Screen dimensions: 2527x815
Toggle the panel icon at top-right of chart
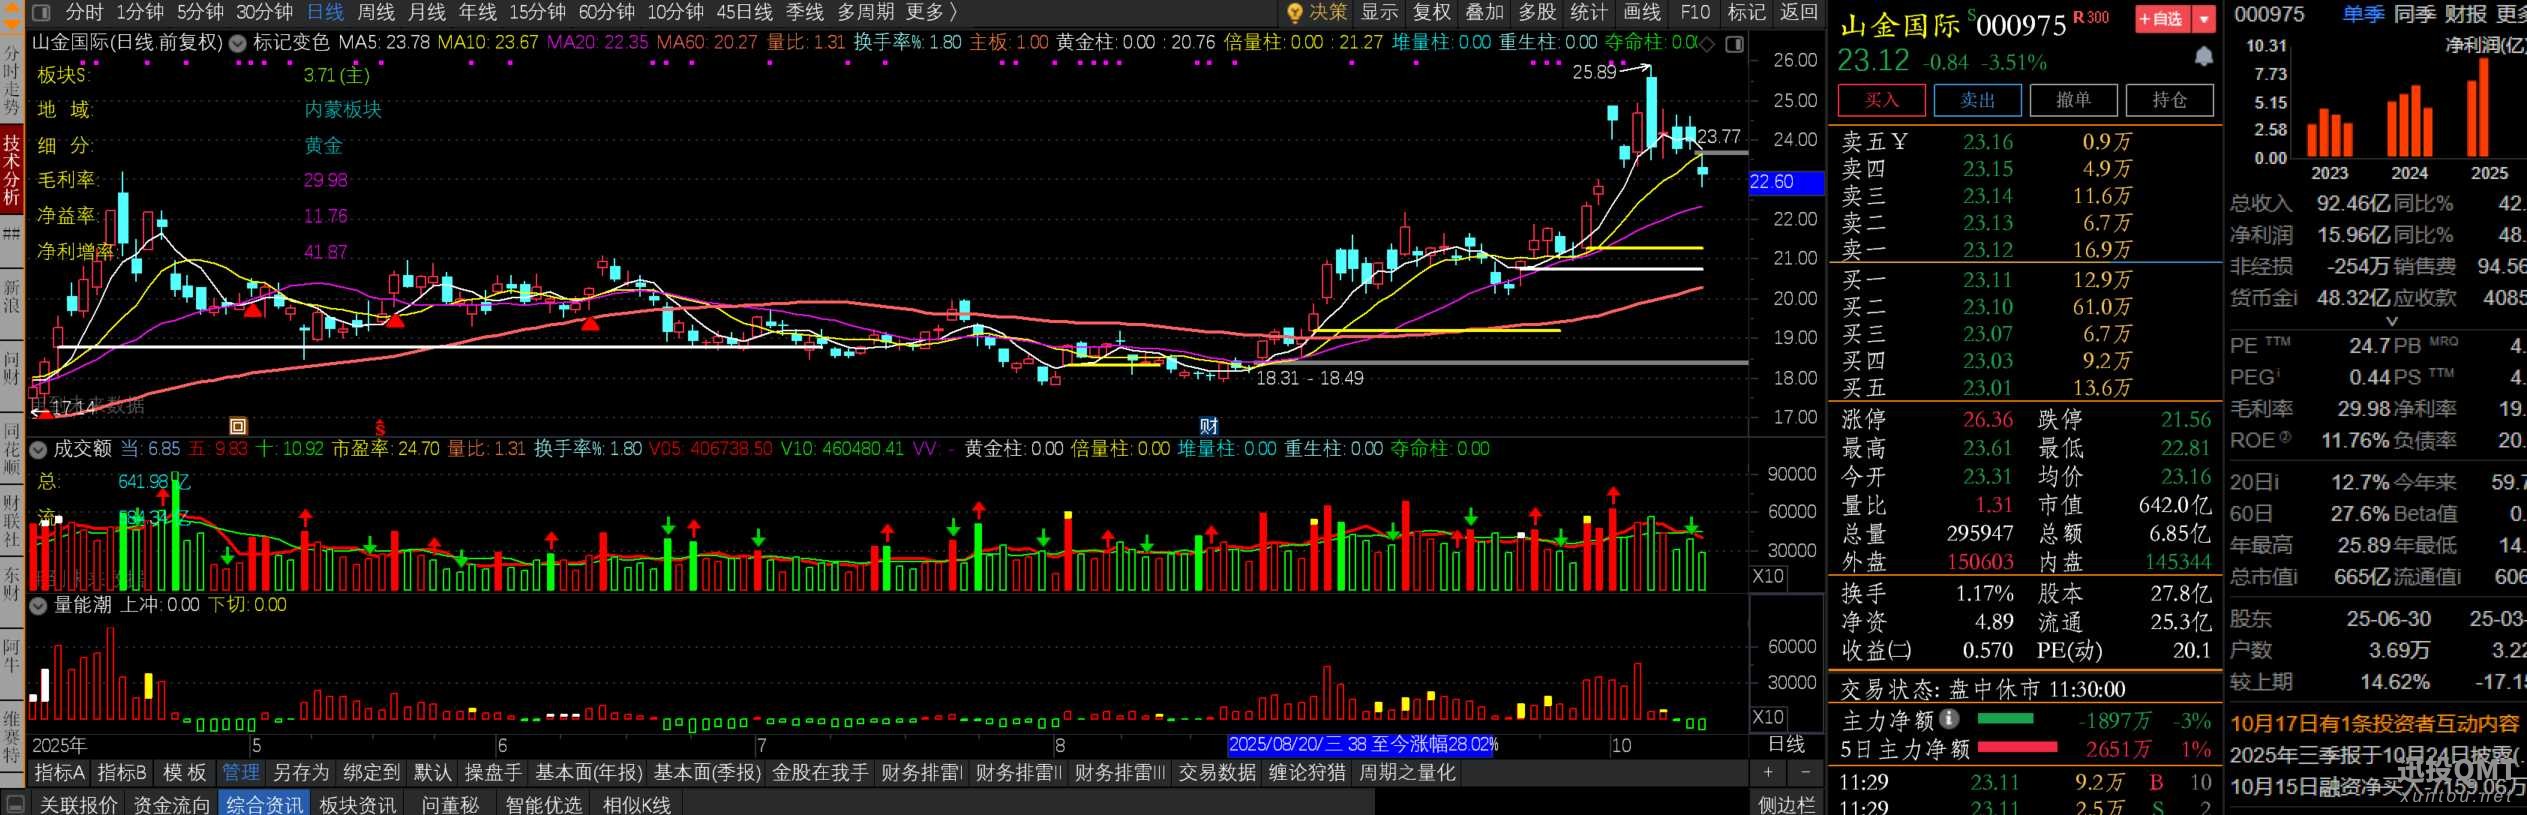[x=1735, y=43]
